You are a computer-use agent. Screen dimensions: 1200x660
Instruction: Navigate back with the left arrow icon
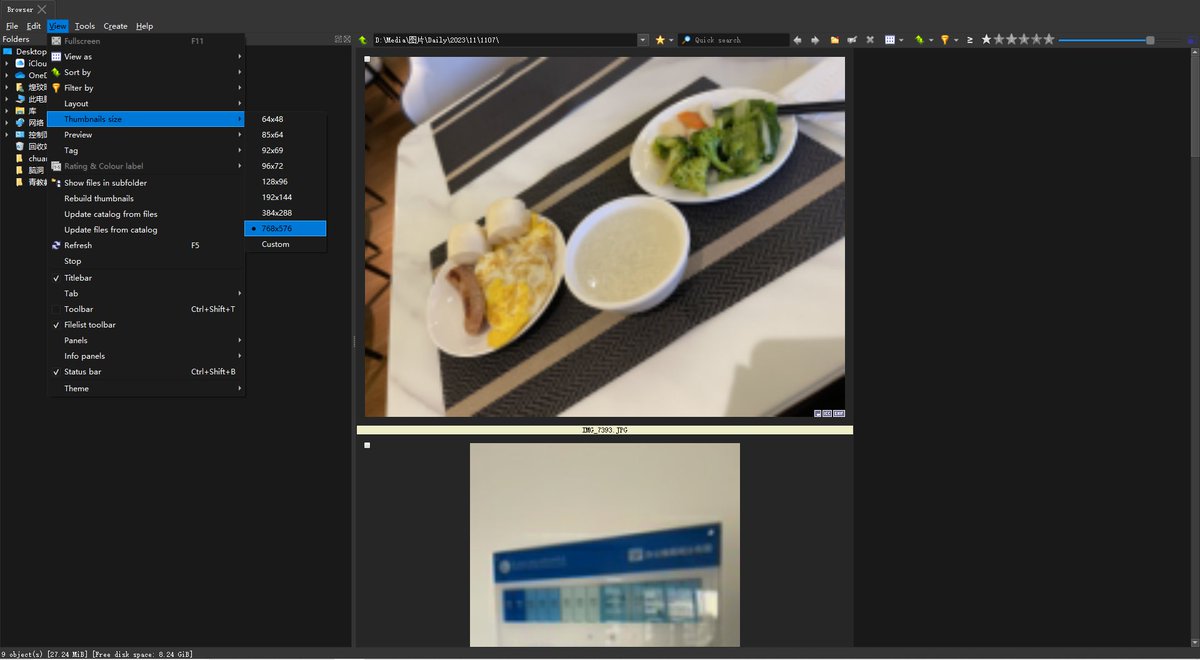[x=797, y=40]
